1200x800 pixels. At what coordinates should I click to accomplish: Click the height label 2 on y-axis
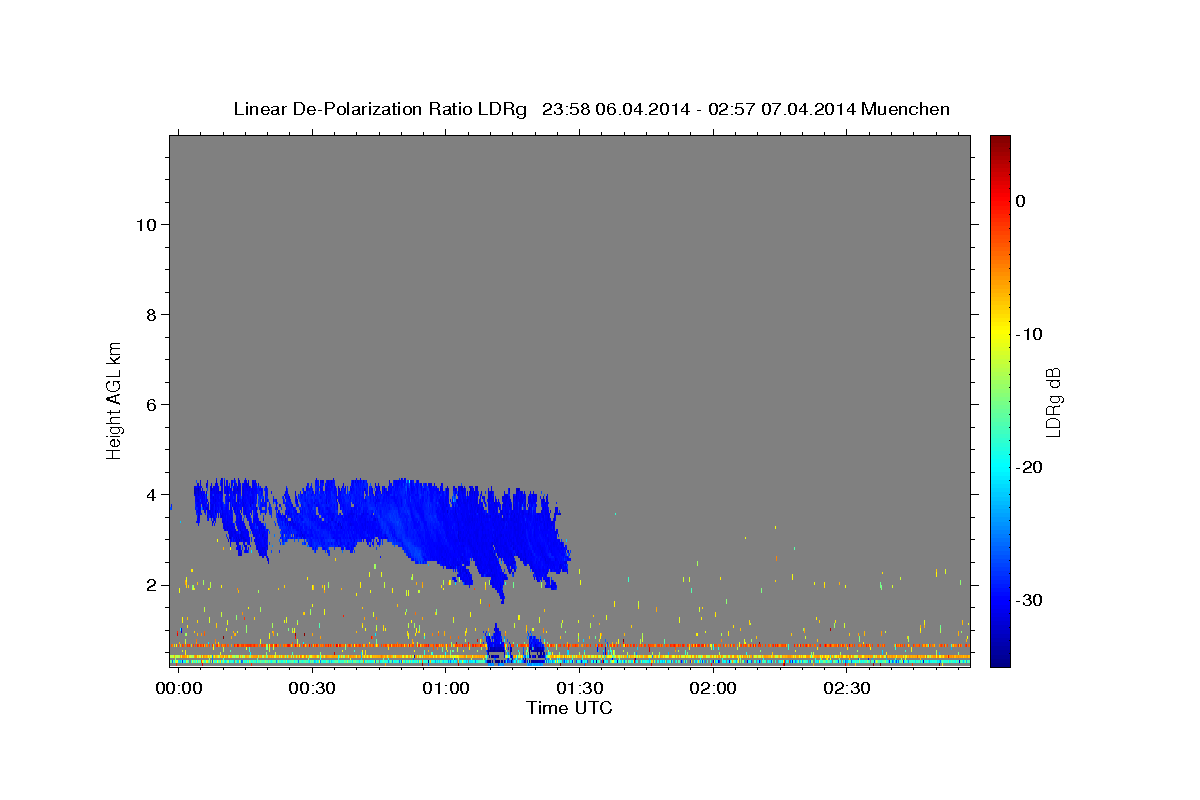149,585
